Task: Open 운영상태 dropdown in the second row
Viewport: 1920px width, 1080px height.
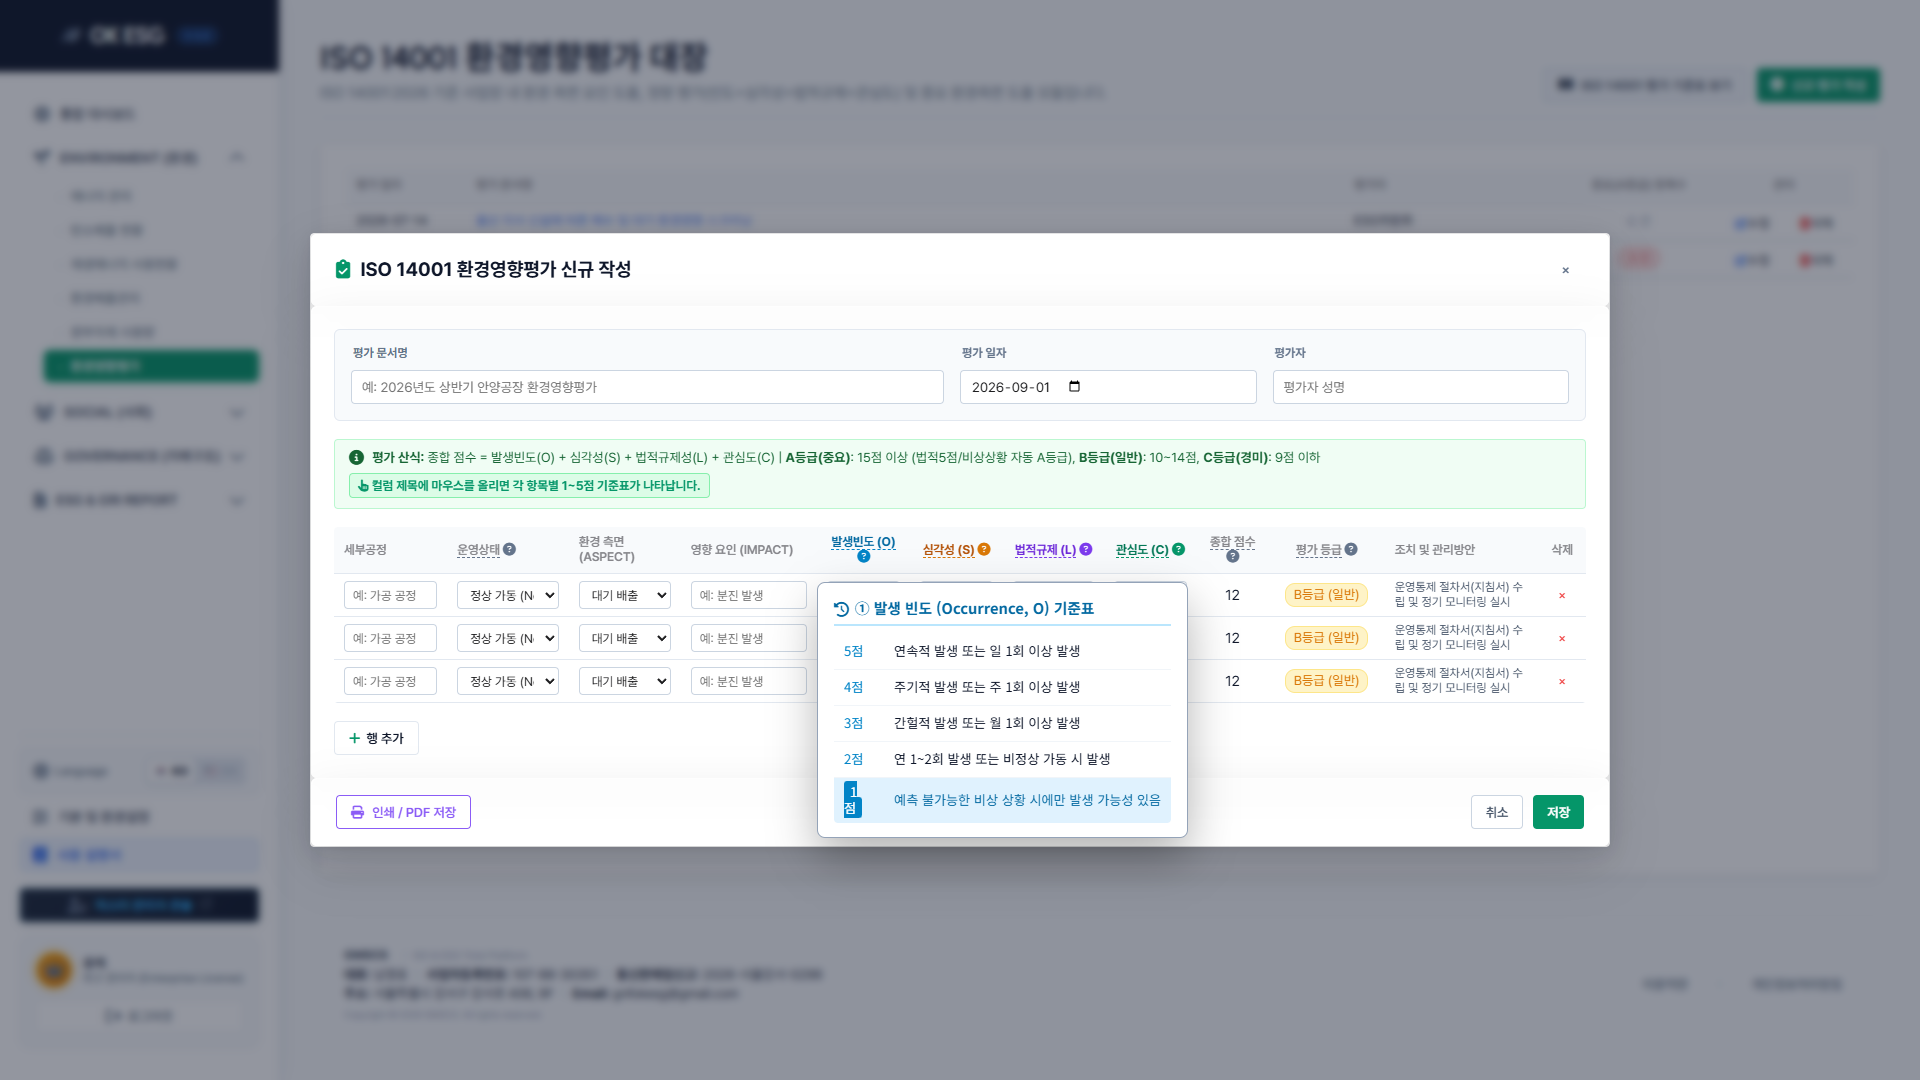Action: (508, 638)
